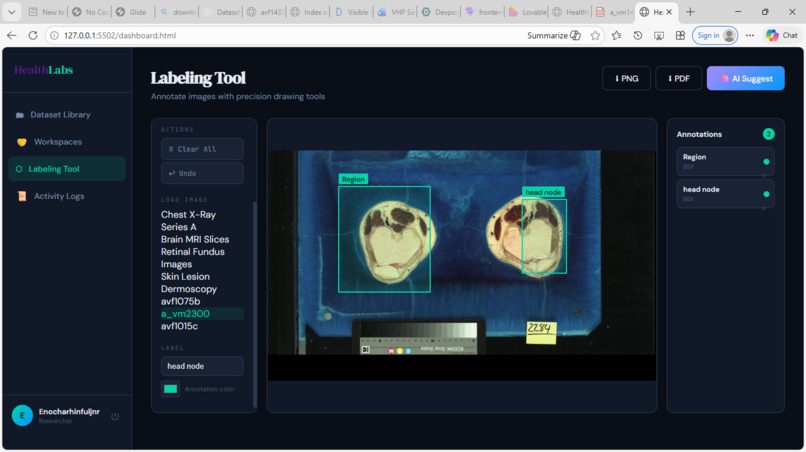Switch to the Glide tab

coord(132,12)
